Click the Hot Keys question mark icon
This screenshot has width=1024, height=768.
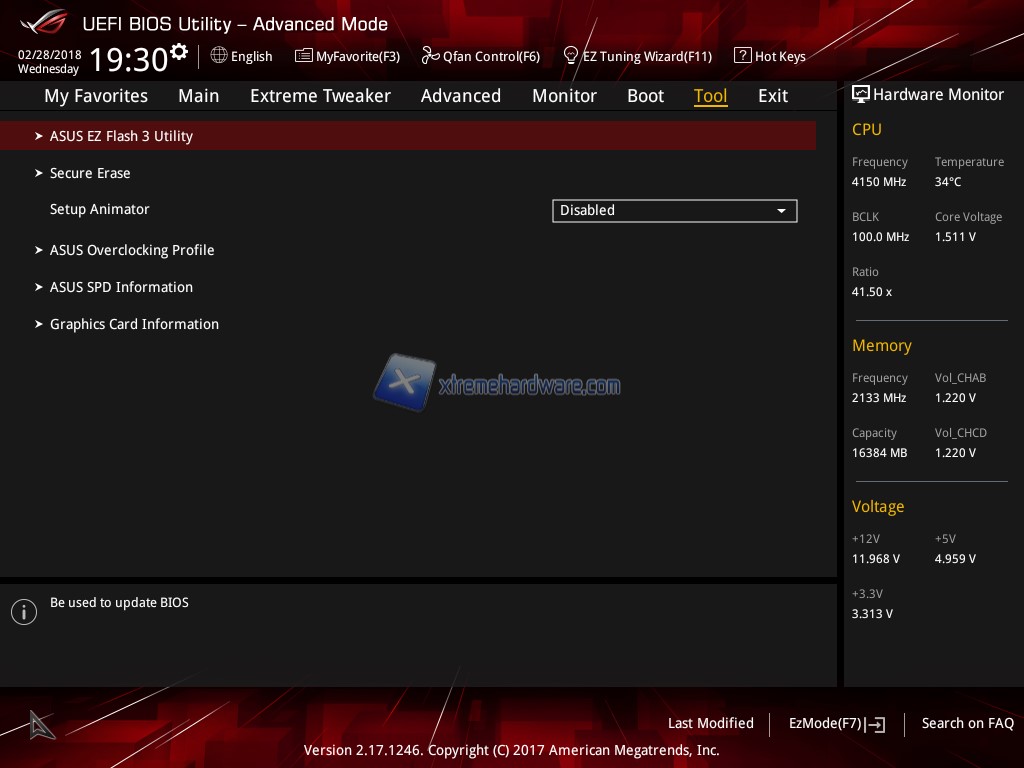tap(742, 56)
